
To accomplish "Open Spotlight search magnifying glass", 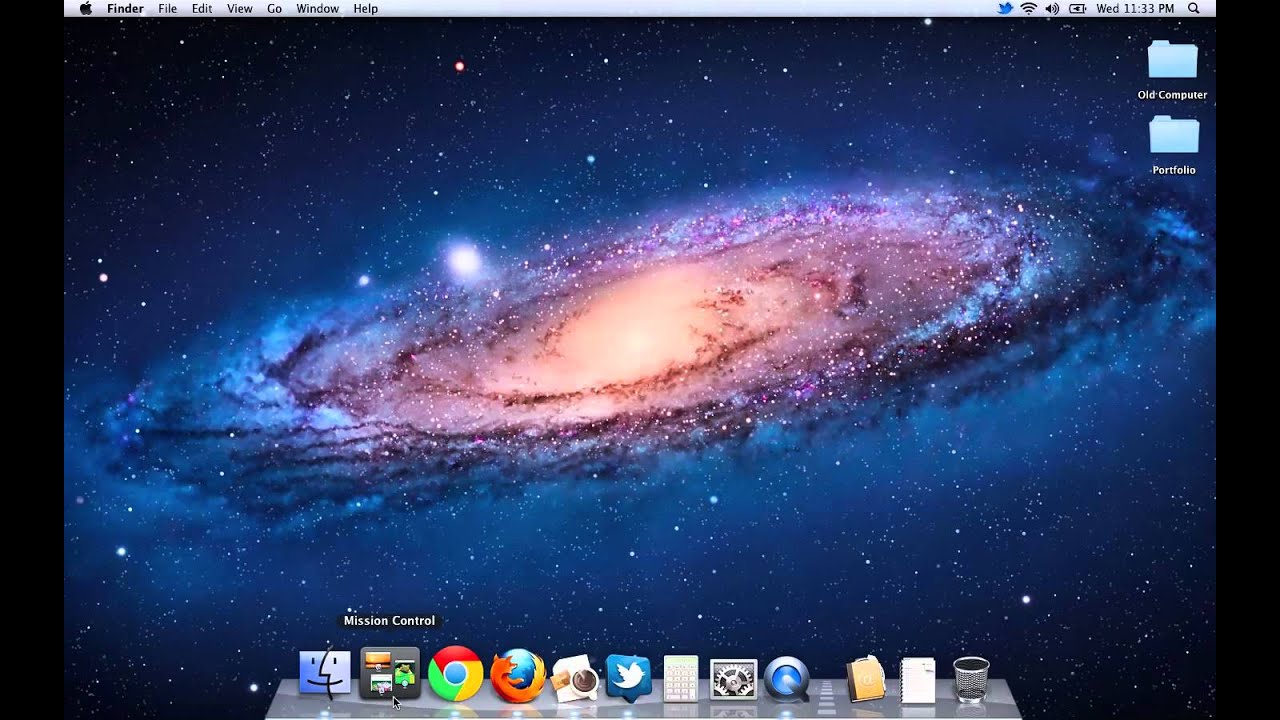I will [x=1193, y=8].
